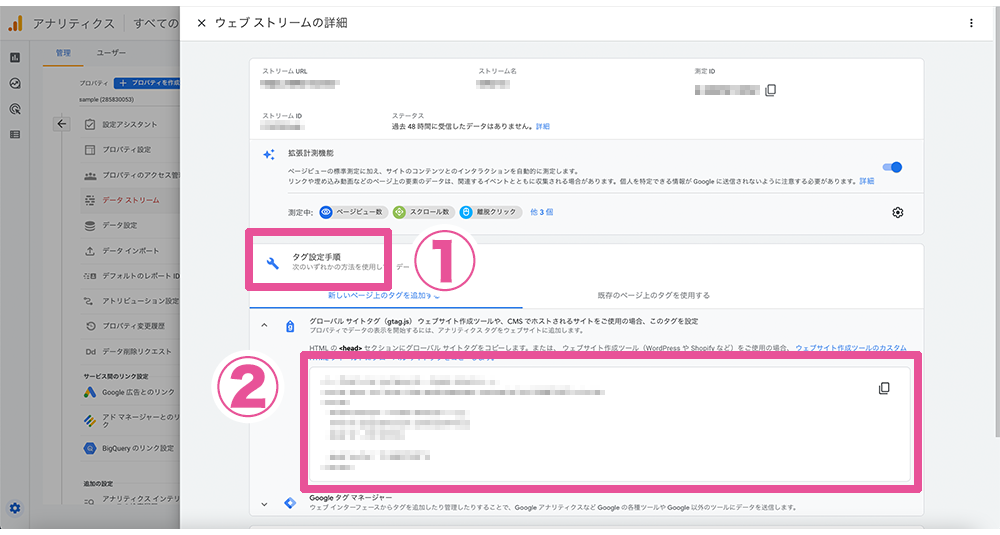This screenshot has width=1000, height=535.
Task: Click the 離脱クリック chip
Action: (490, 212)
